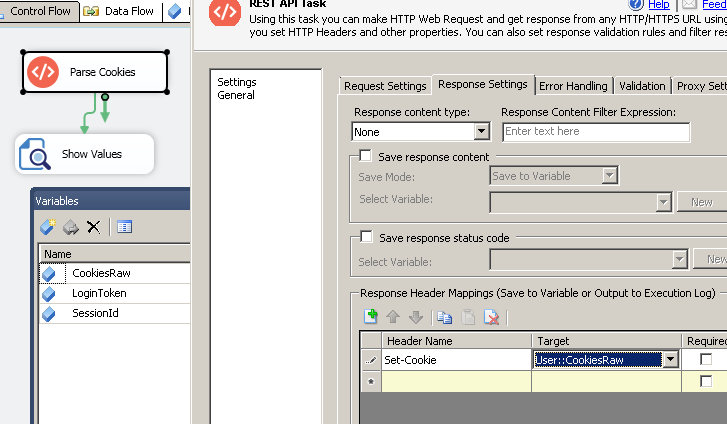
Task: Open Select Variable dropdown for response content
Action: tap(663, 202)
